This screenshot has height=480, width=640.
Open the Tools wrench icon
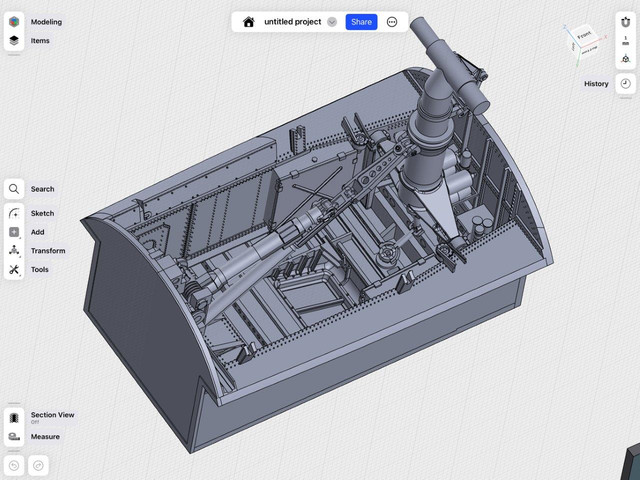click(14, 270)
